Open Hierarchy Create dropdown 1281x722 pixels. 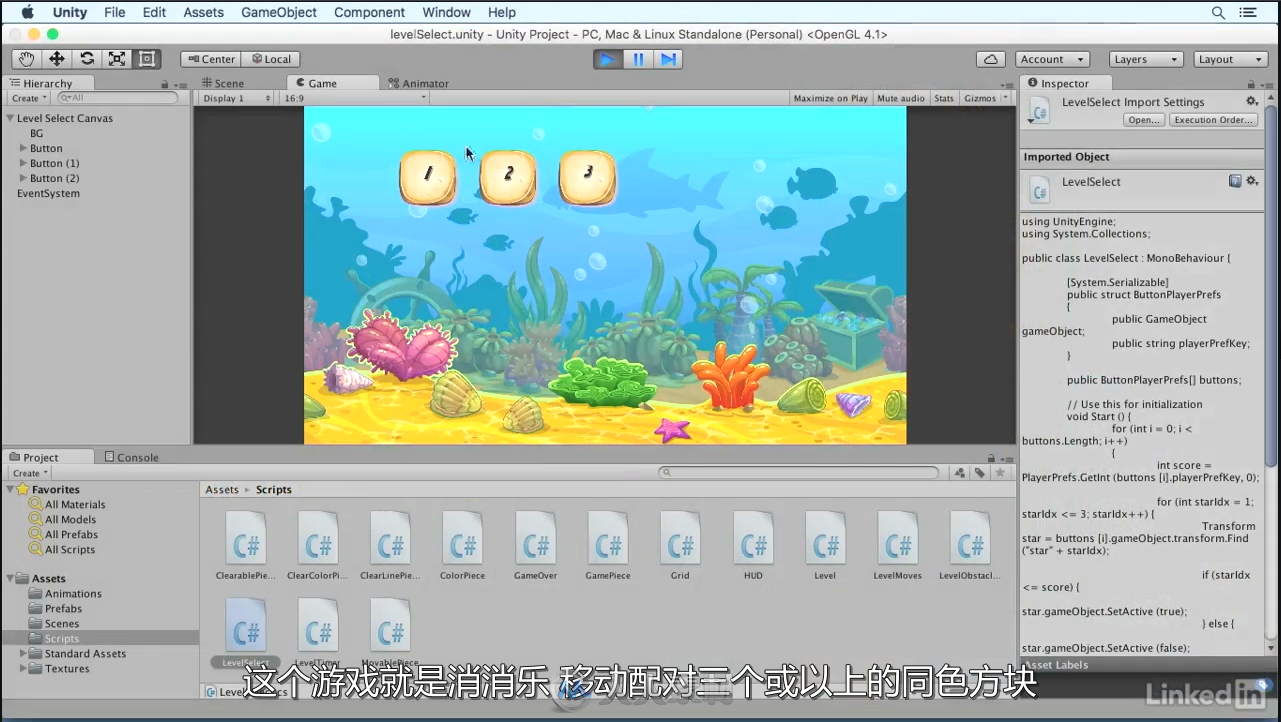[29, 98]
